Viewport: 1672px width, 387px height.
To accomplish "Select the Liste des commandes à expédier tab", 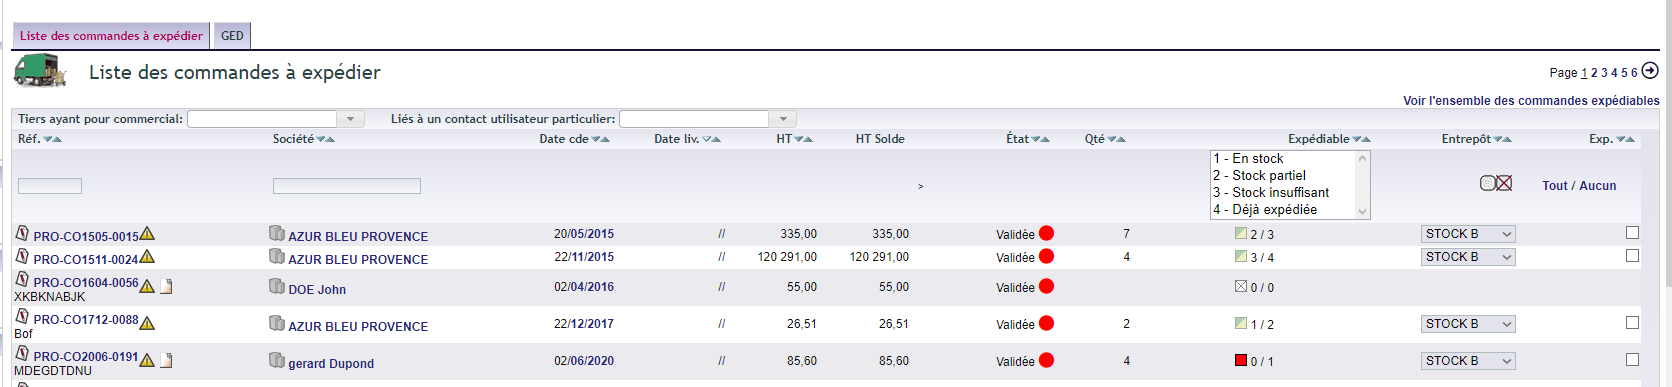I will (111, 36).
